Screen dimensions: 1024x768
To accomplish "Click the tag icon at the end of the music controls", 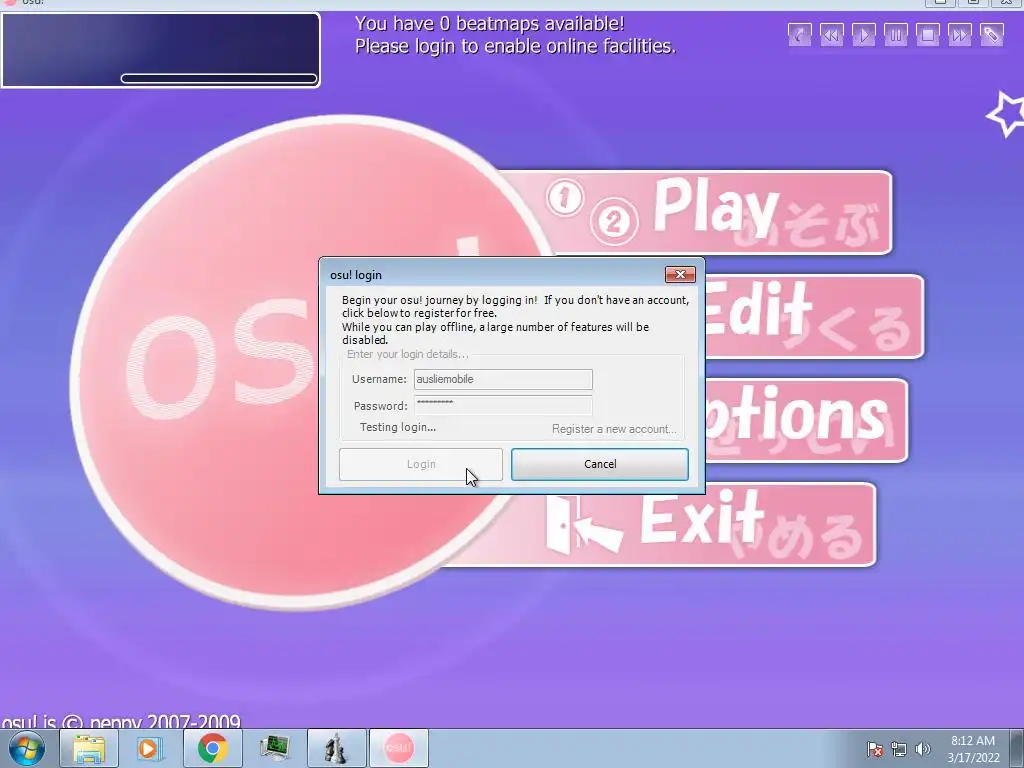I will pos(991,35).
